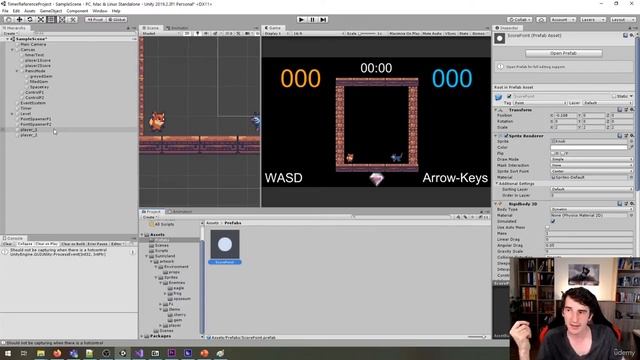Select the Scale tool in the Unity toolbar
The image size is (640, 360).
(40, 20)
